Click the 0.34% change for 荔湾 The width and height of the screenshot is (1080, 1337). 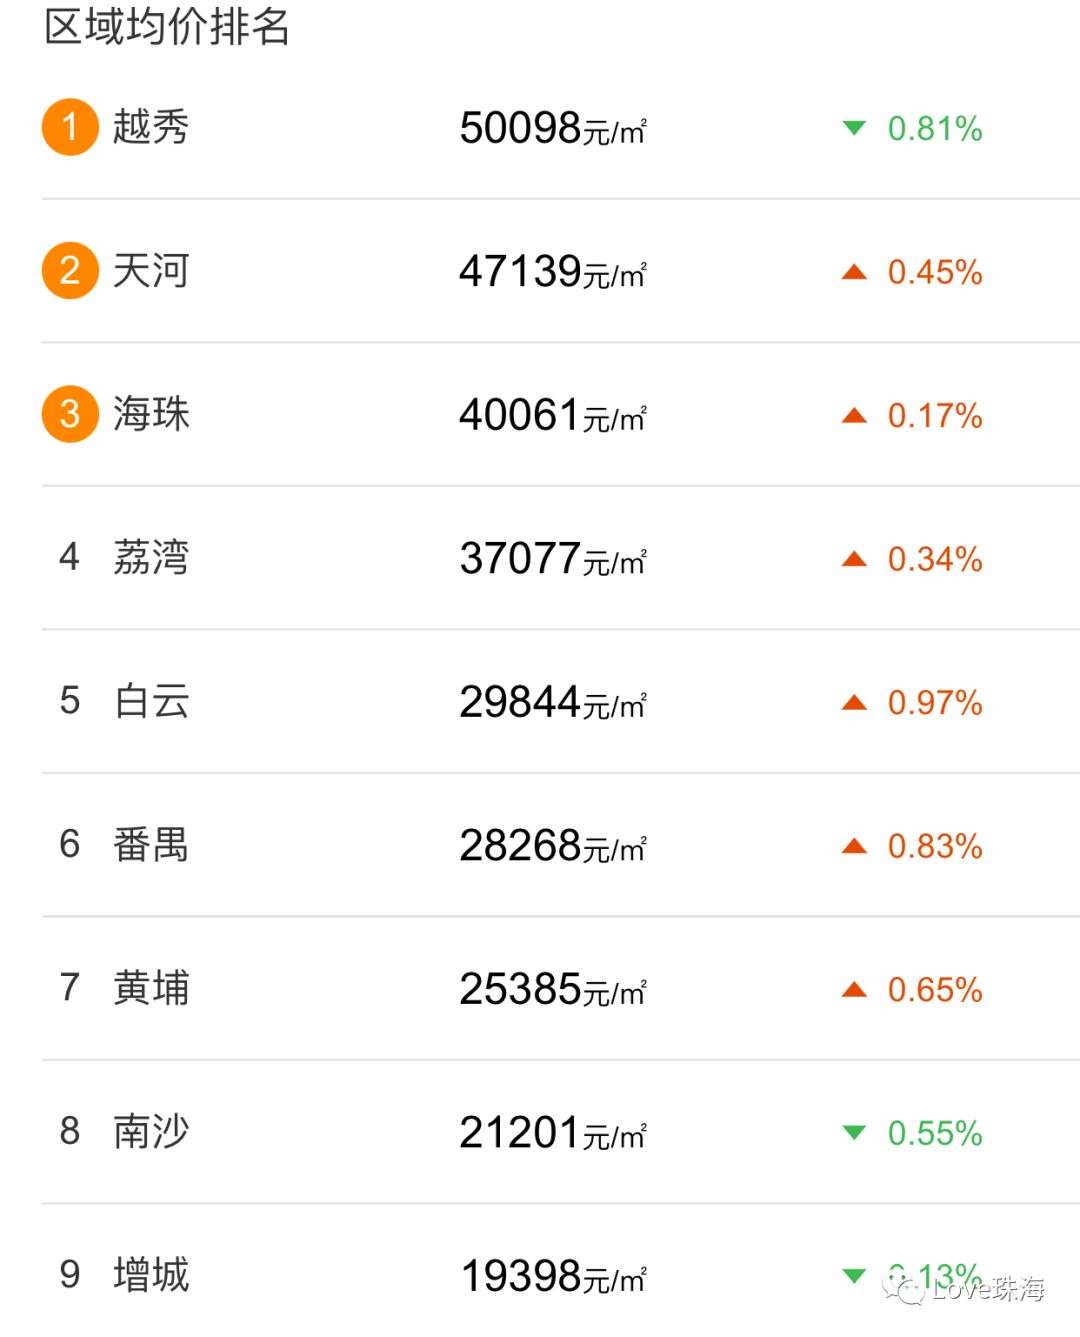(935, 559)
